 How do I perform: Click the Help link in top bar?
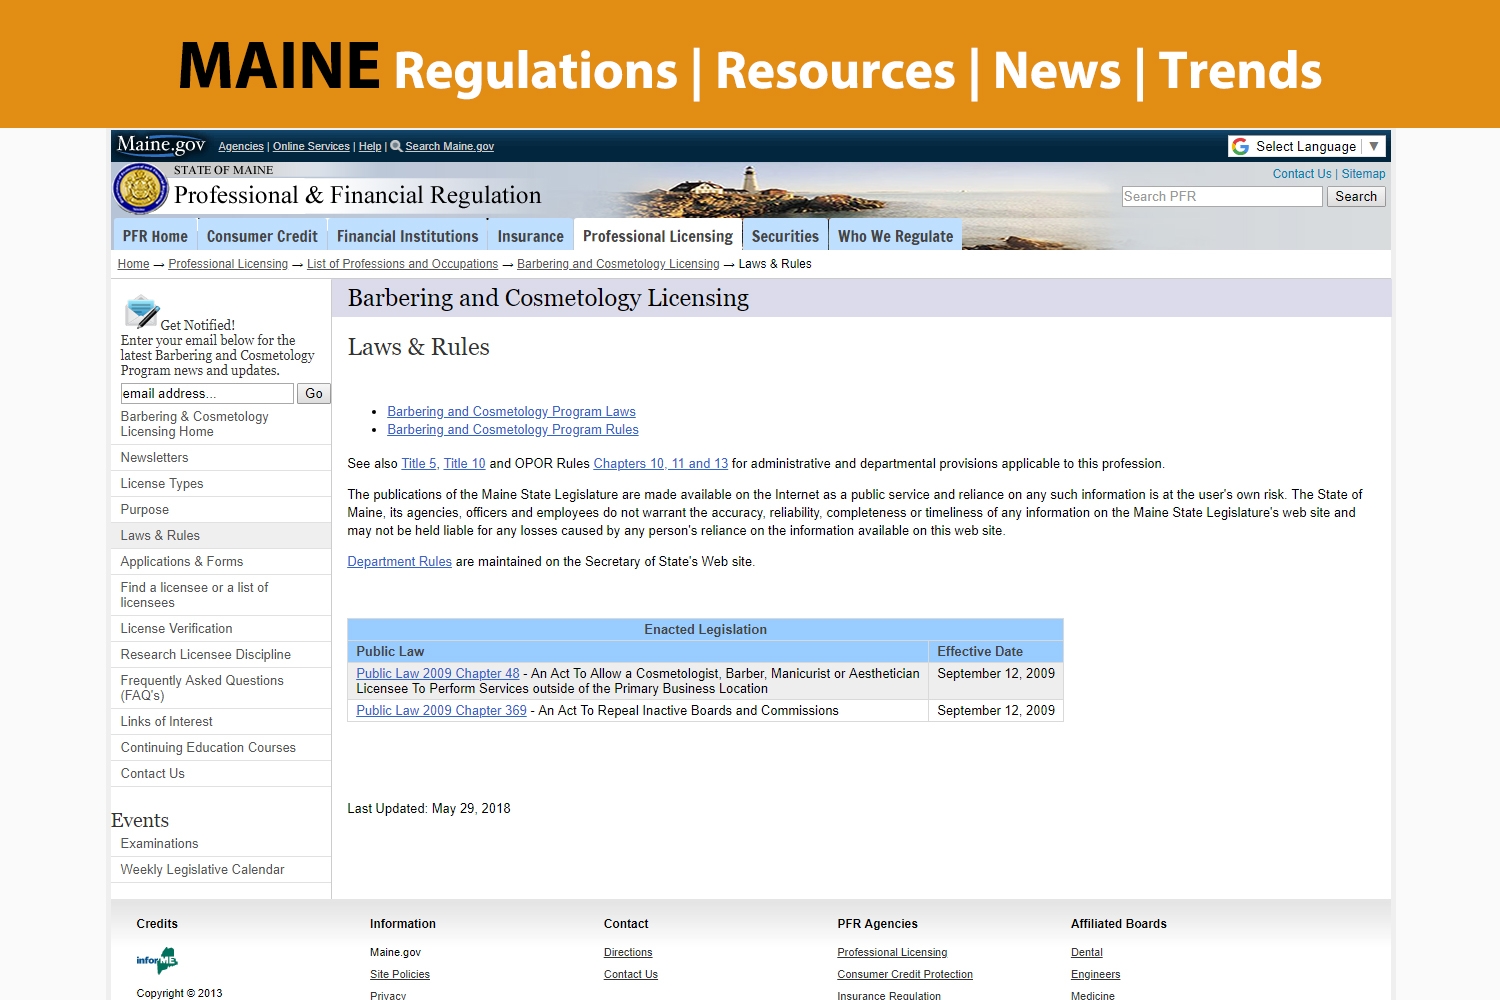tap(370, 146)
